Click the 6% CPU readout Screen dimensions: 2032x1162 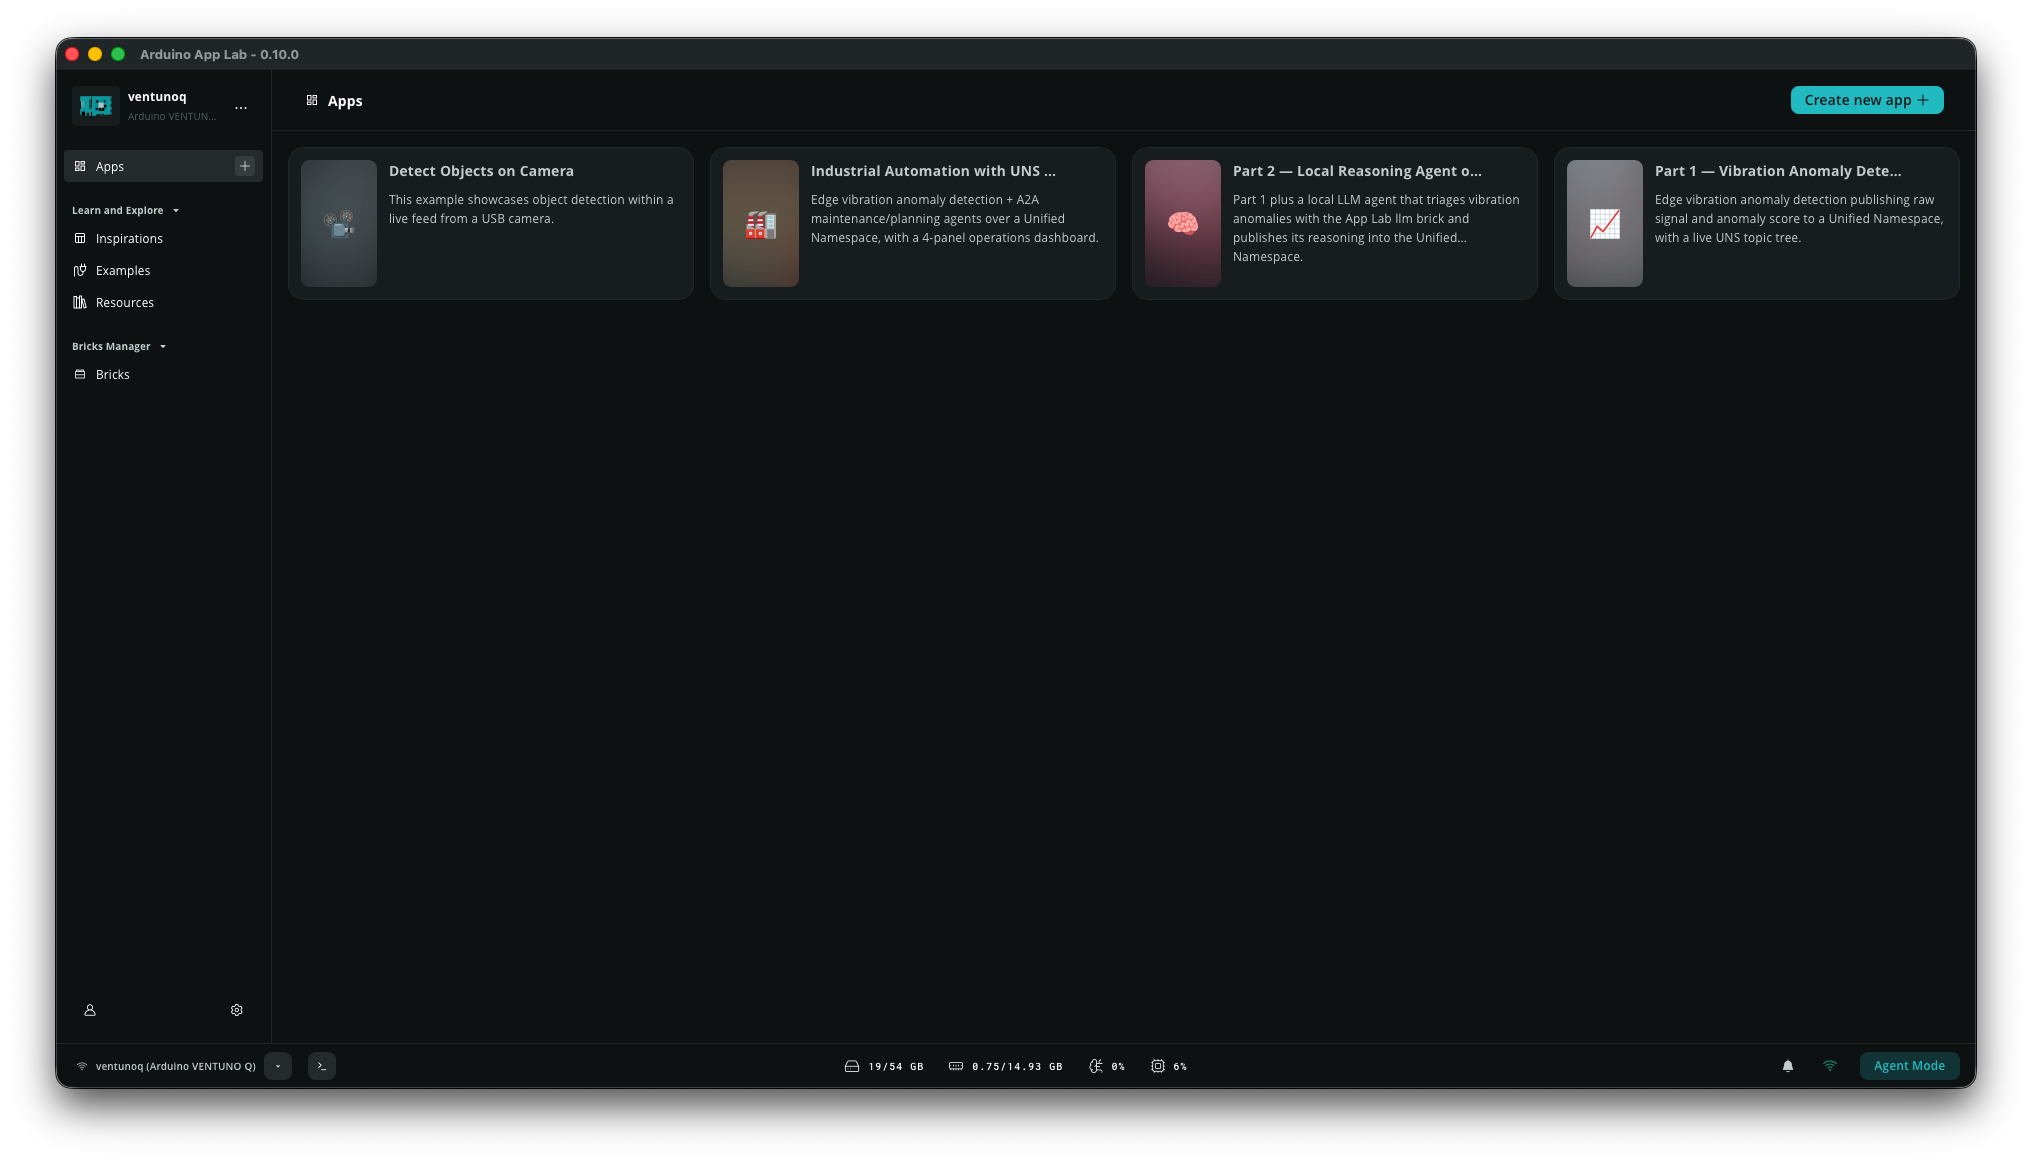[1180, 1066]
